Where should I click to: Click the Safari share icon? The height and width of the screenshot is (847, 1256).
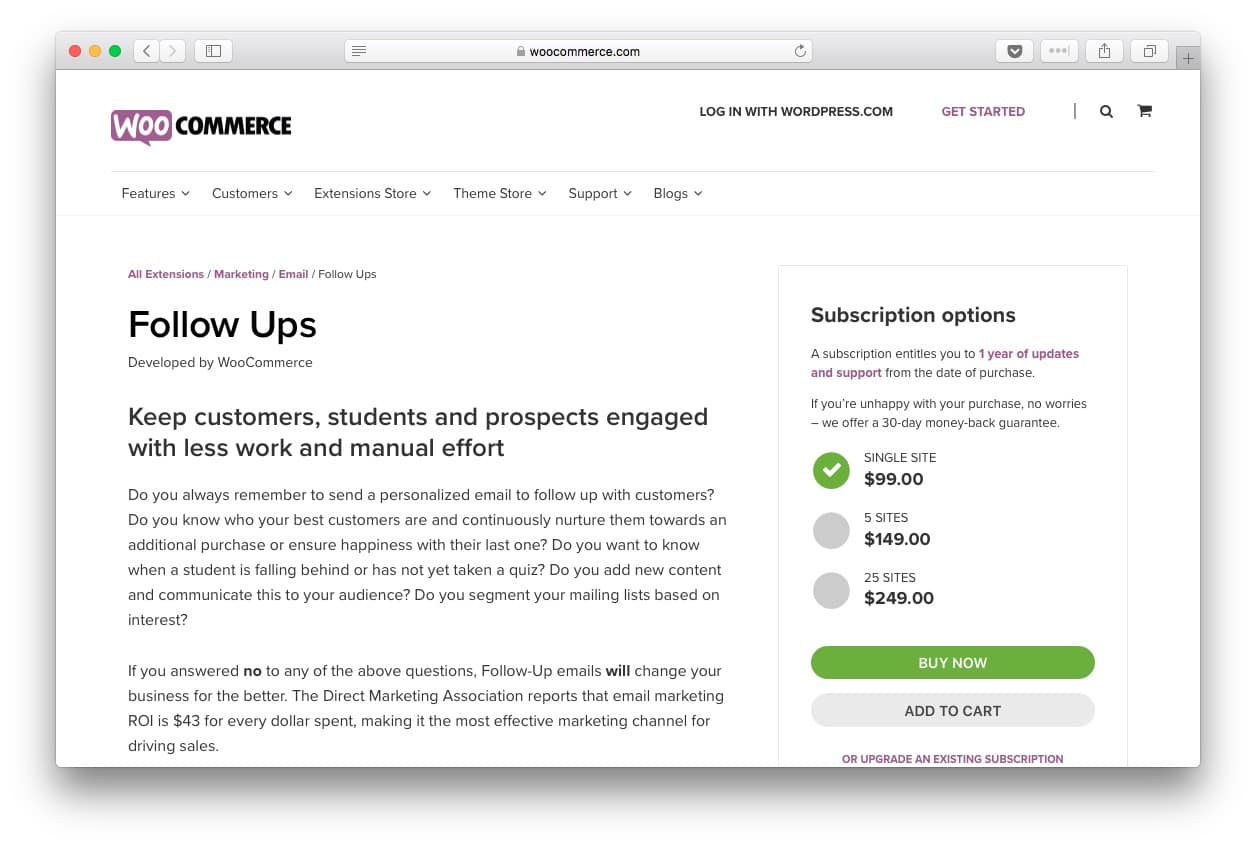tap(1104, 51)
